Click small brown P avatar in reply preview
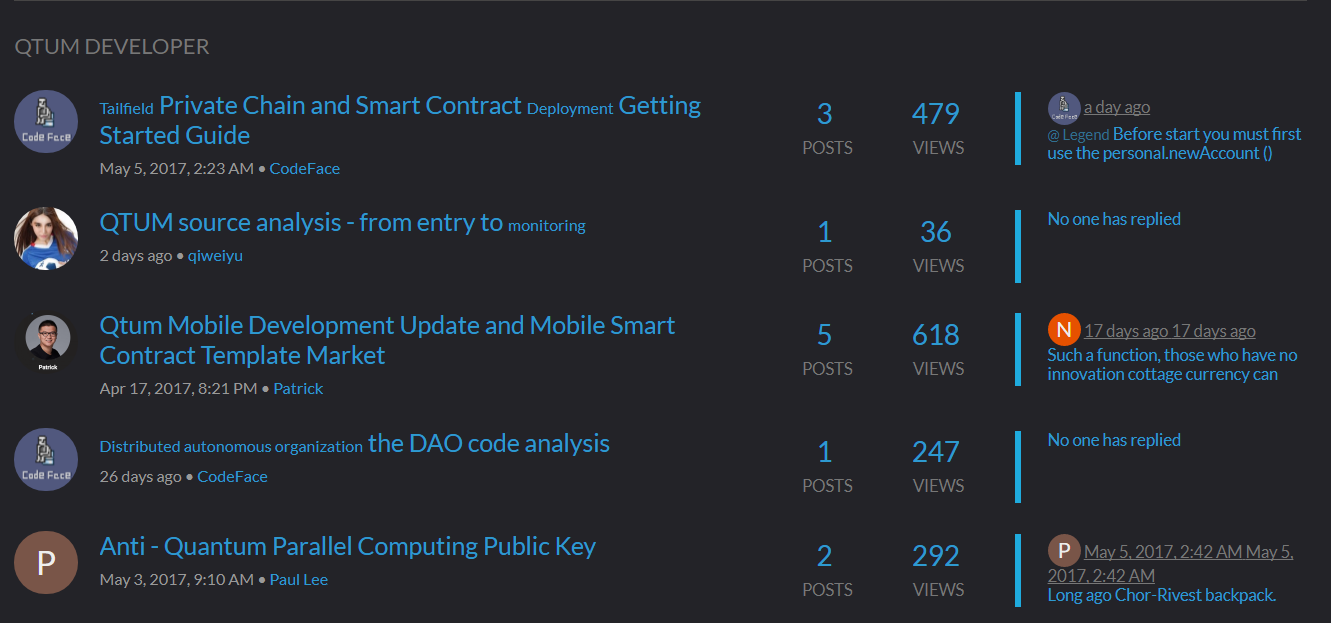Image resolution: width=1331 pixels, height=623 pixels. click(x=1064, y=551)
